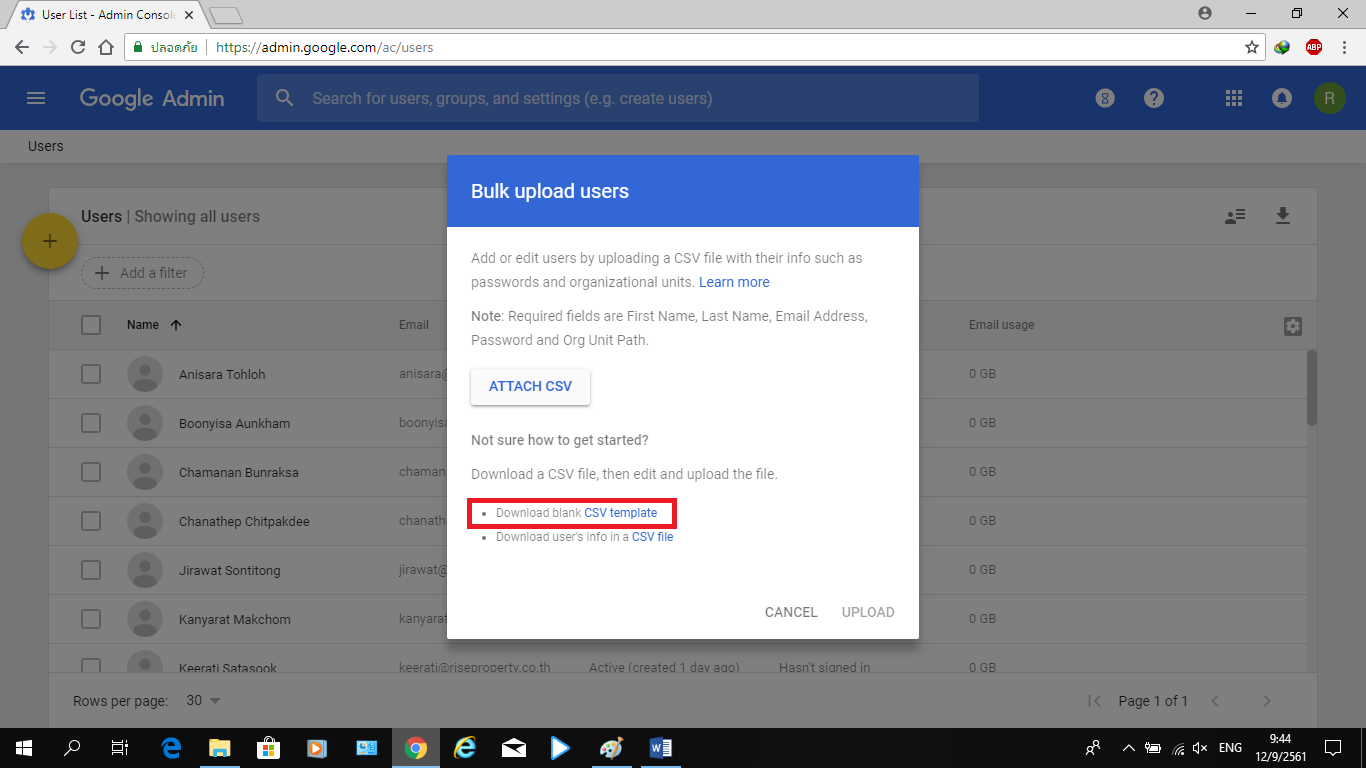Expand the Rows per page dropdown
The height and width of the screenshot is (768, 1366).
coord(204,701)
